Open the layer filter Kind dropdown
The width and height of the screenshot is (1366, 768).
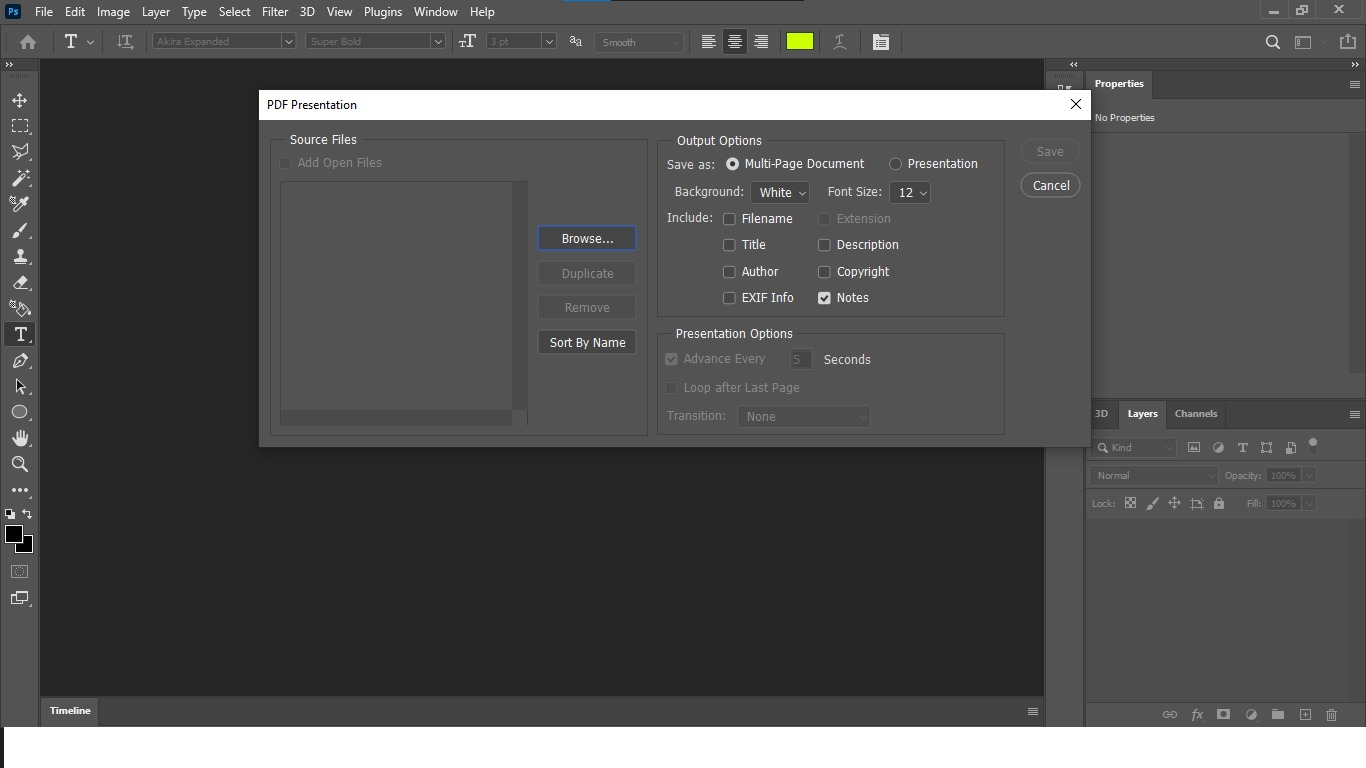tap(1135, 448)
